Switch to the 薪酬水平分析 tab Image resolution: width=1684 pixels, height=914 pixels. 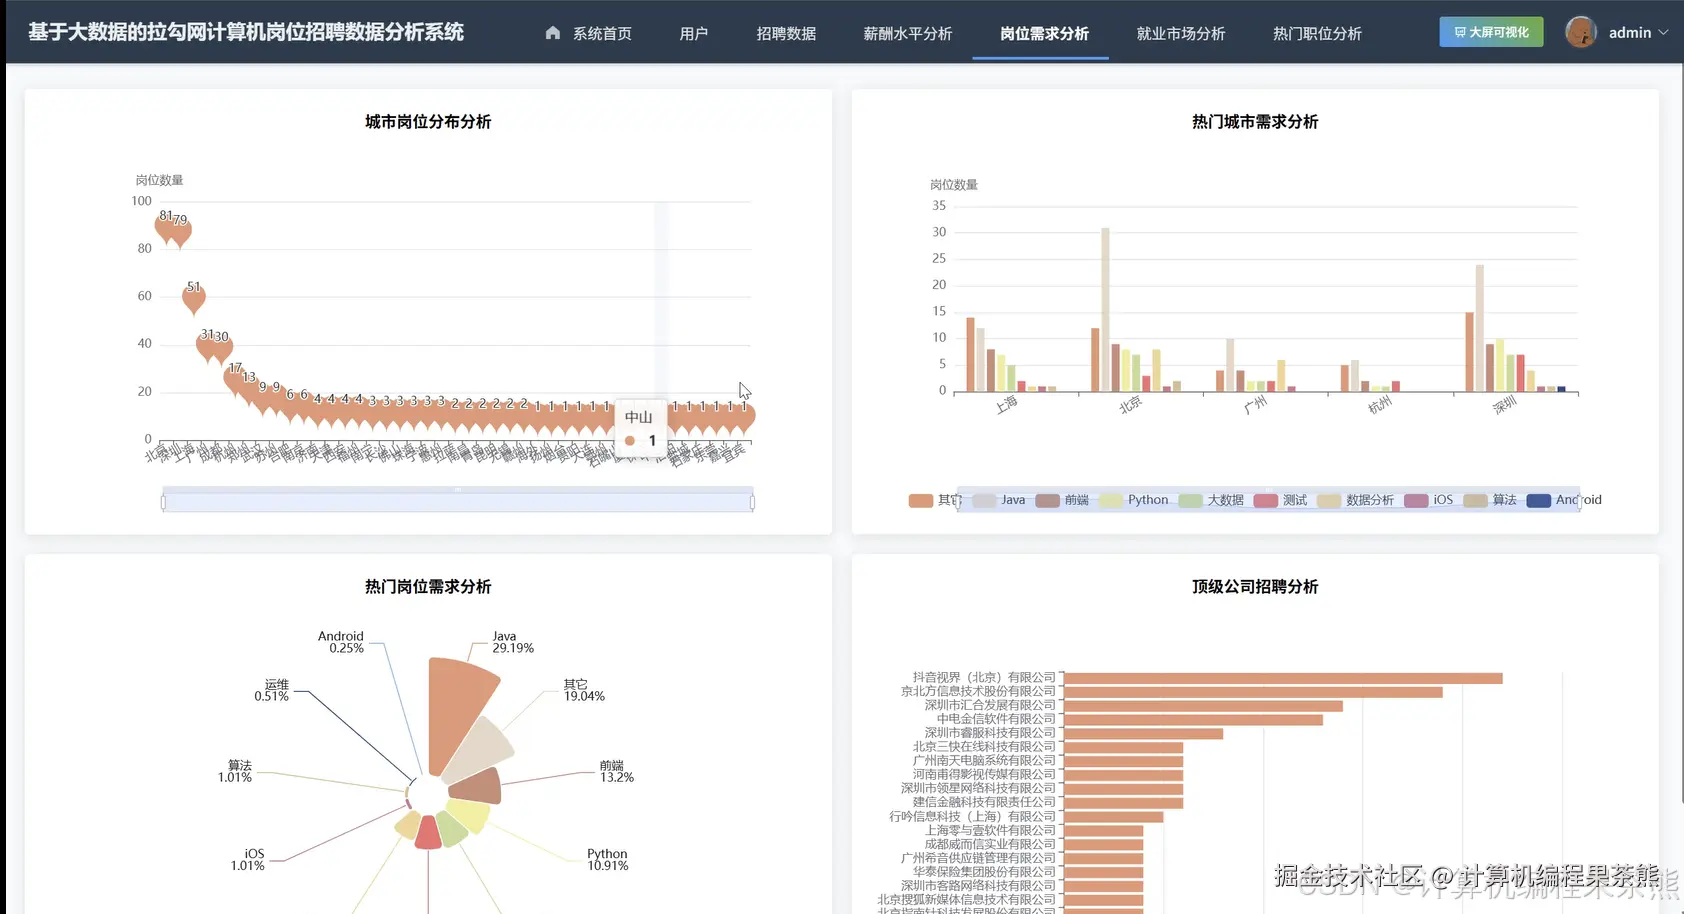tap(906, 32)
